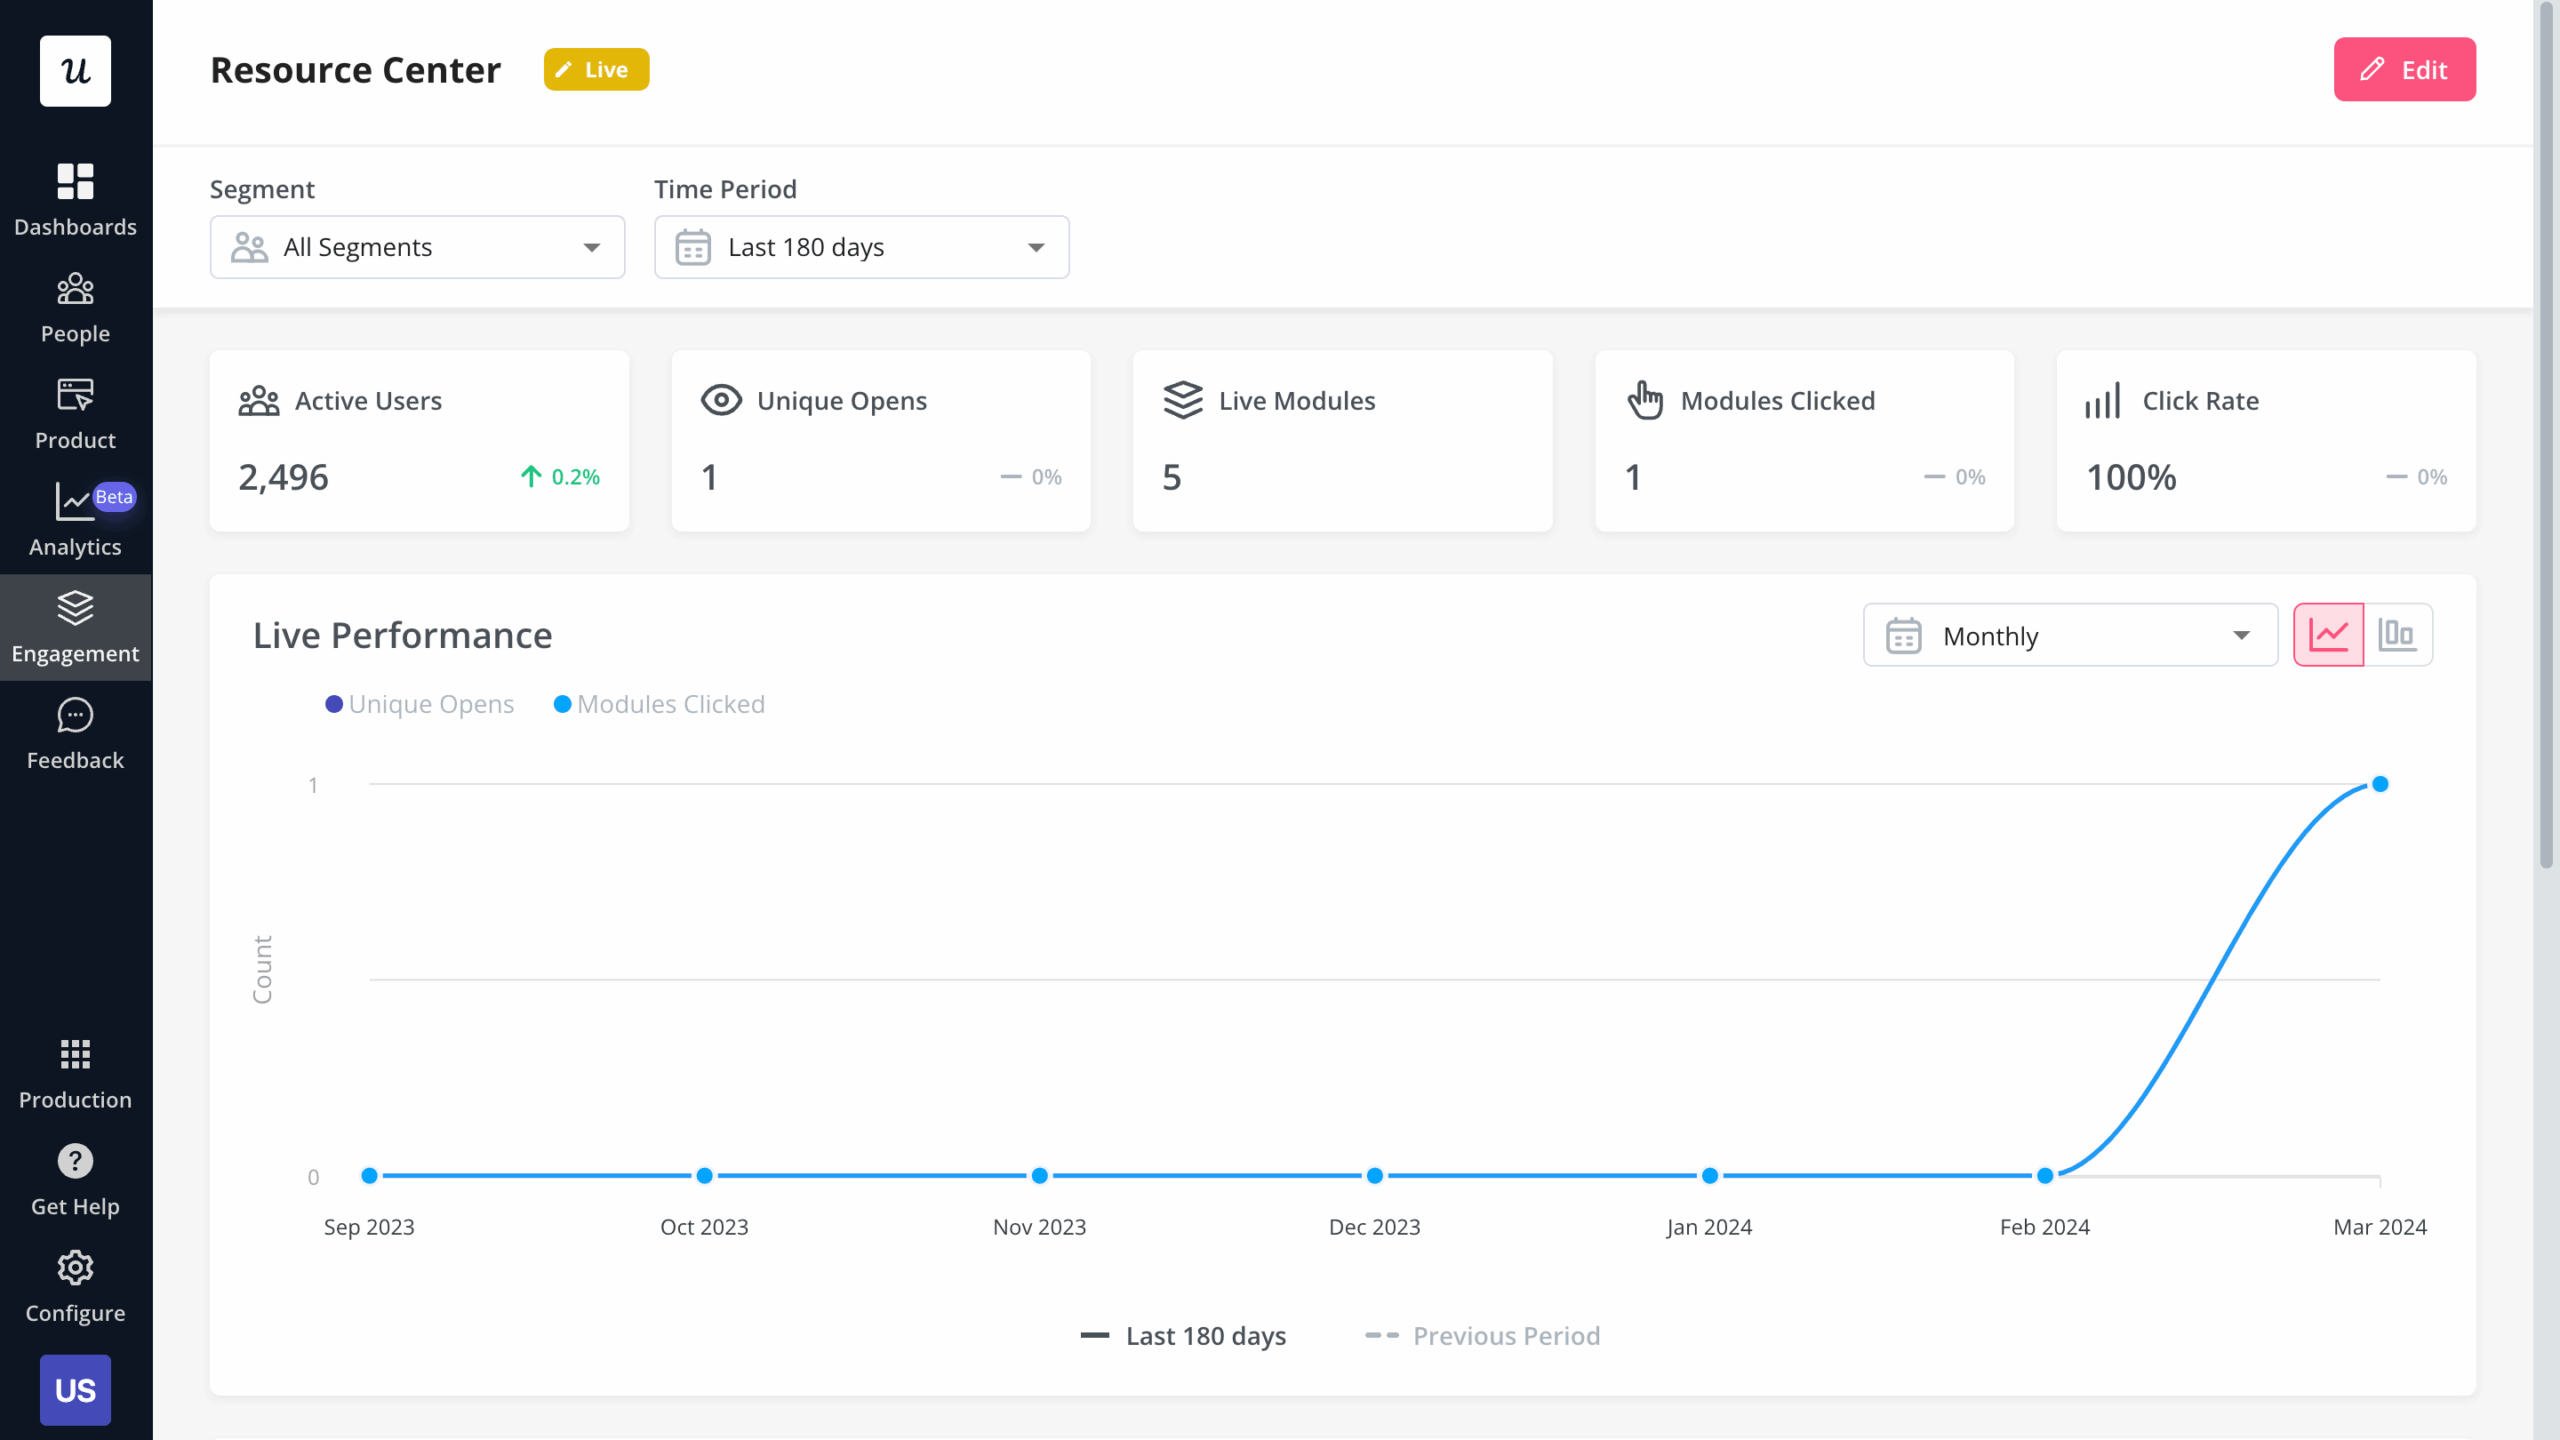The image size is (2560, 1440).
Task: Open the Dashboards section in the sidebar
Action: click(x=75, y=195)
